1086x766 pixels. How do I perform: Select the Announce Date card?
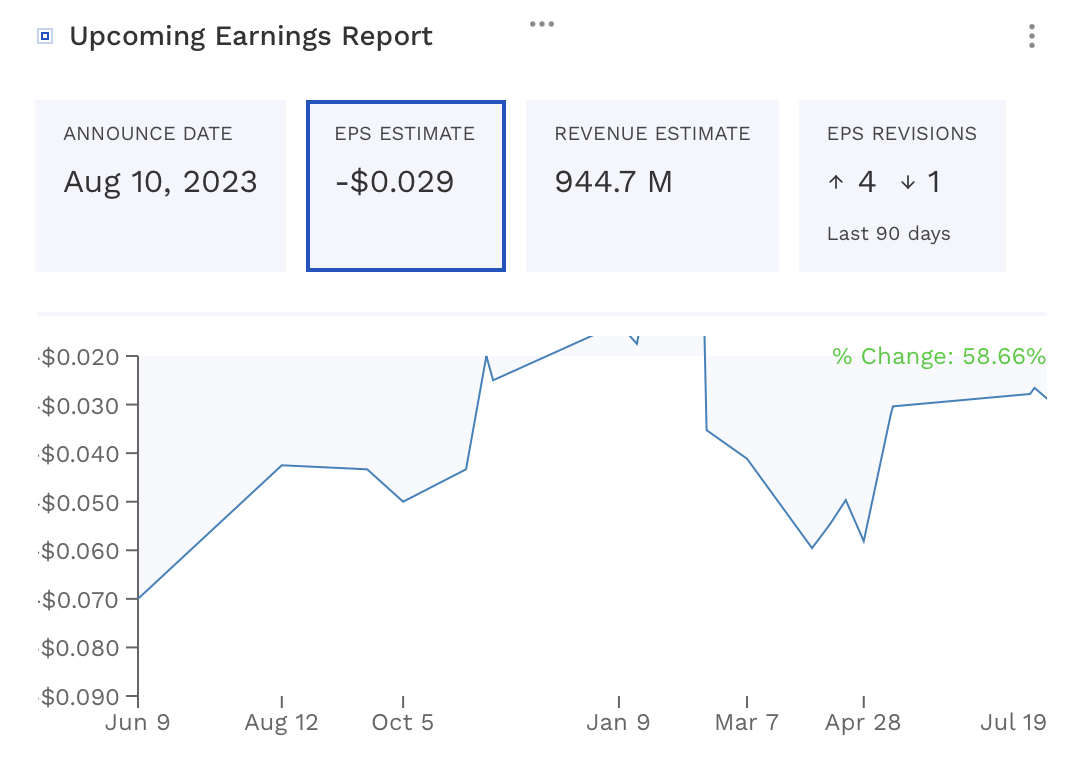click(160, 184)
